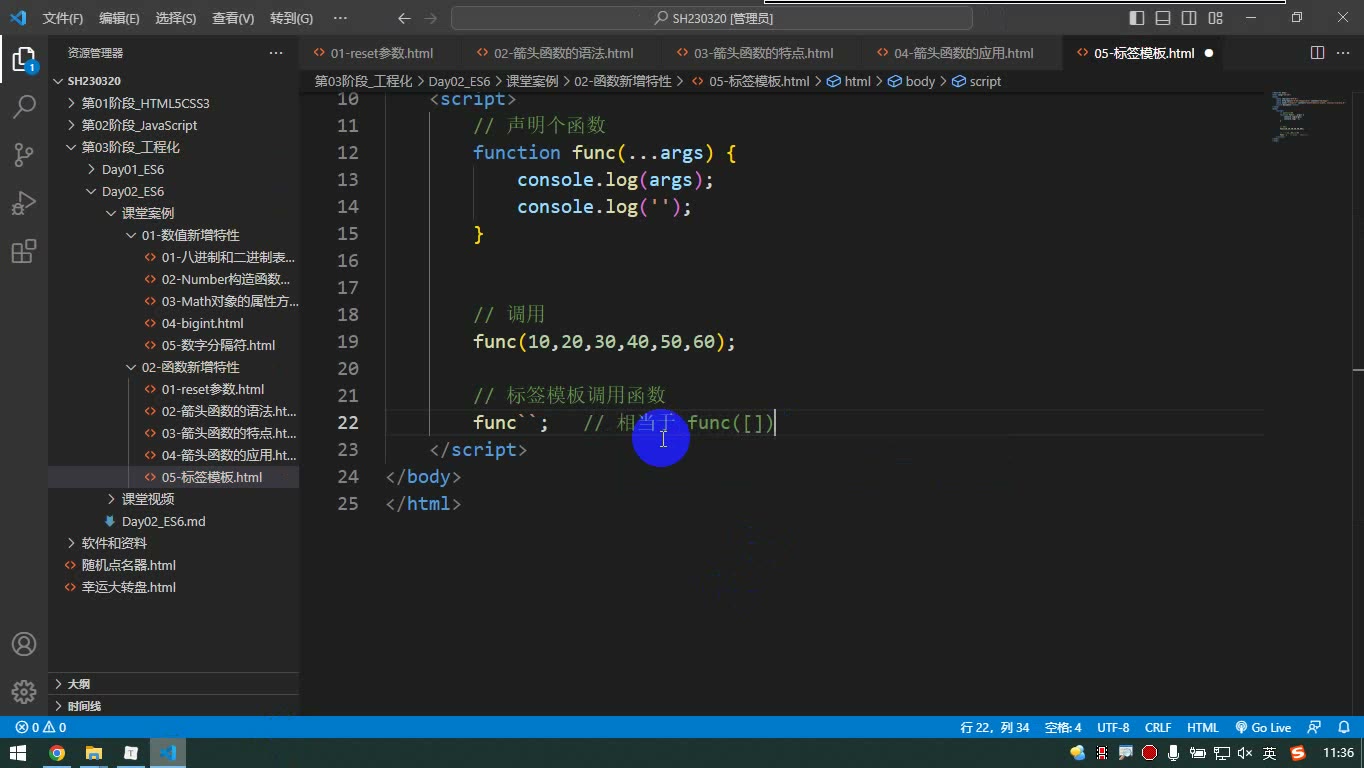Image resolution: width=1364 pixels, height=768 pixels.
Task: Go forward using the title bar arrow
Action: (431, 18)
